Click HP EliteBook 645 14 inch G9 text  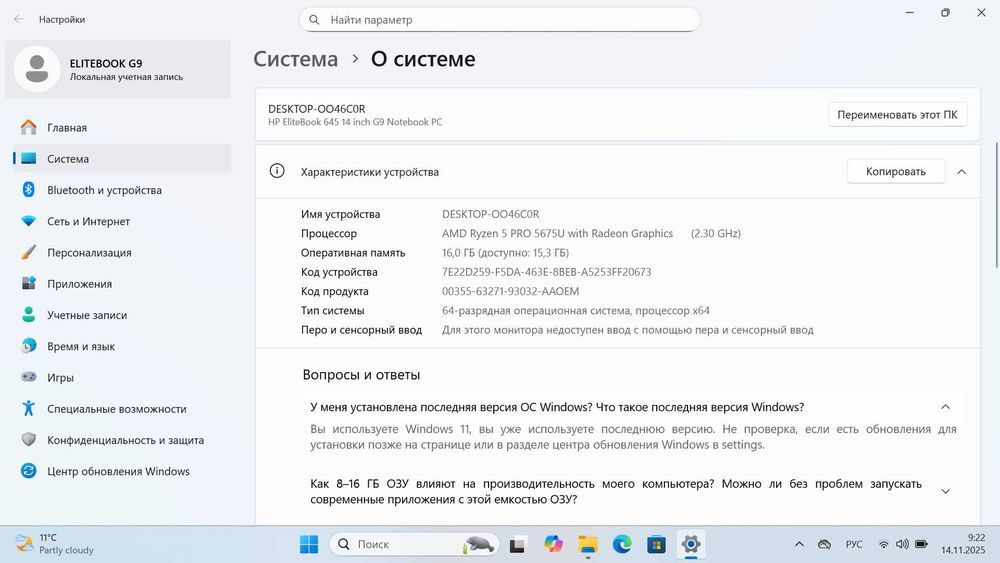[x=355, y=122]
